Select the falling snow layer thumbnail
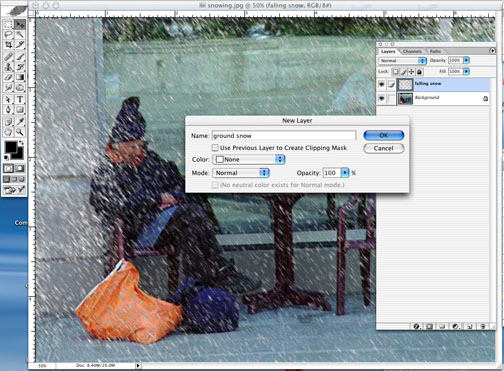 click(x=405, y=85)
